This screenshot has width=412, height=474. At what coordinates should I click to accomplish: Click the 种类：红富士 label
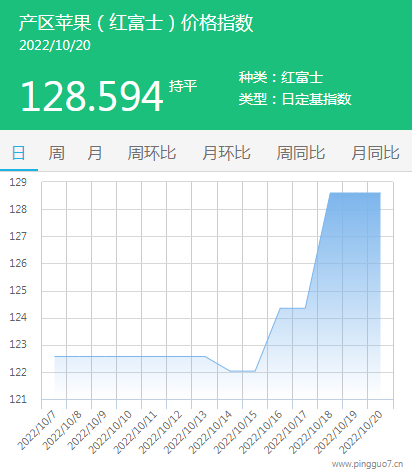click(281, 77)
